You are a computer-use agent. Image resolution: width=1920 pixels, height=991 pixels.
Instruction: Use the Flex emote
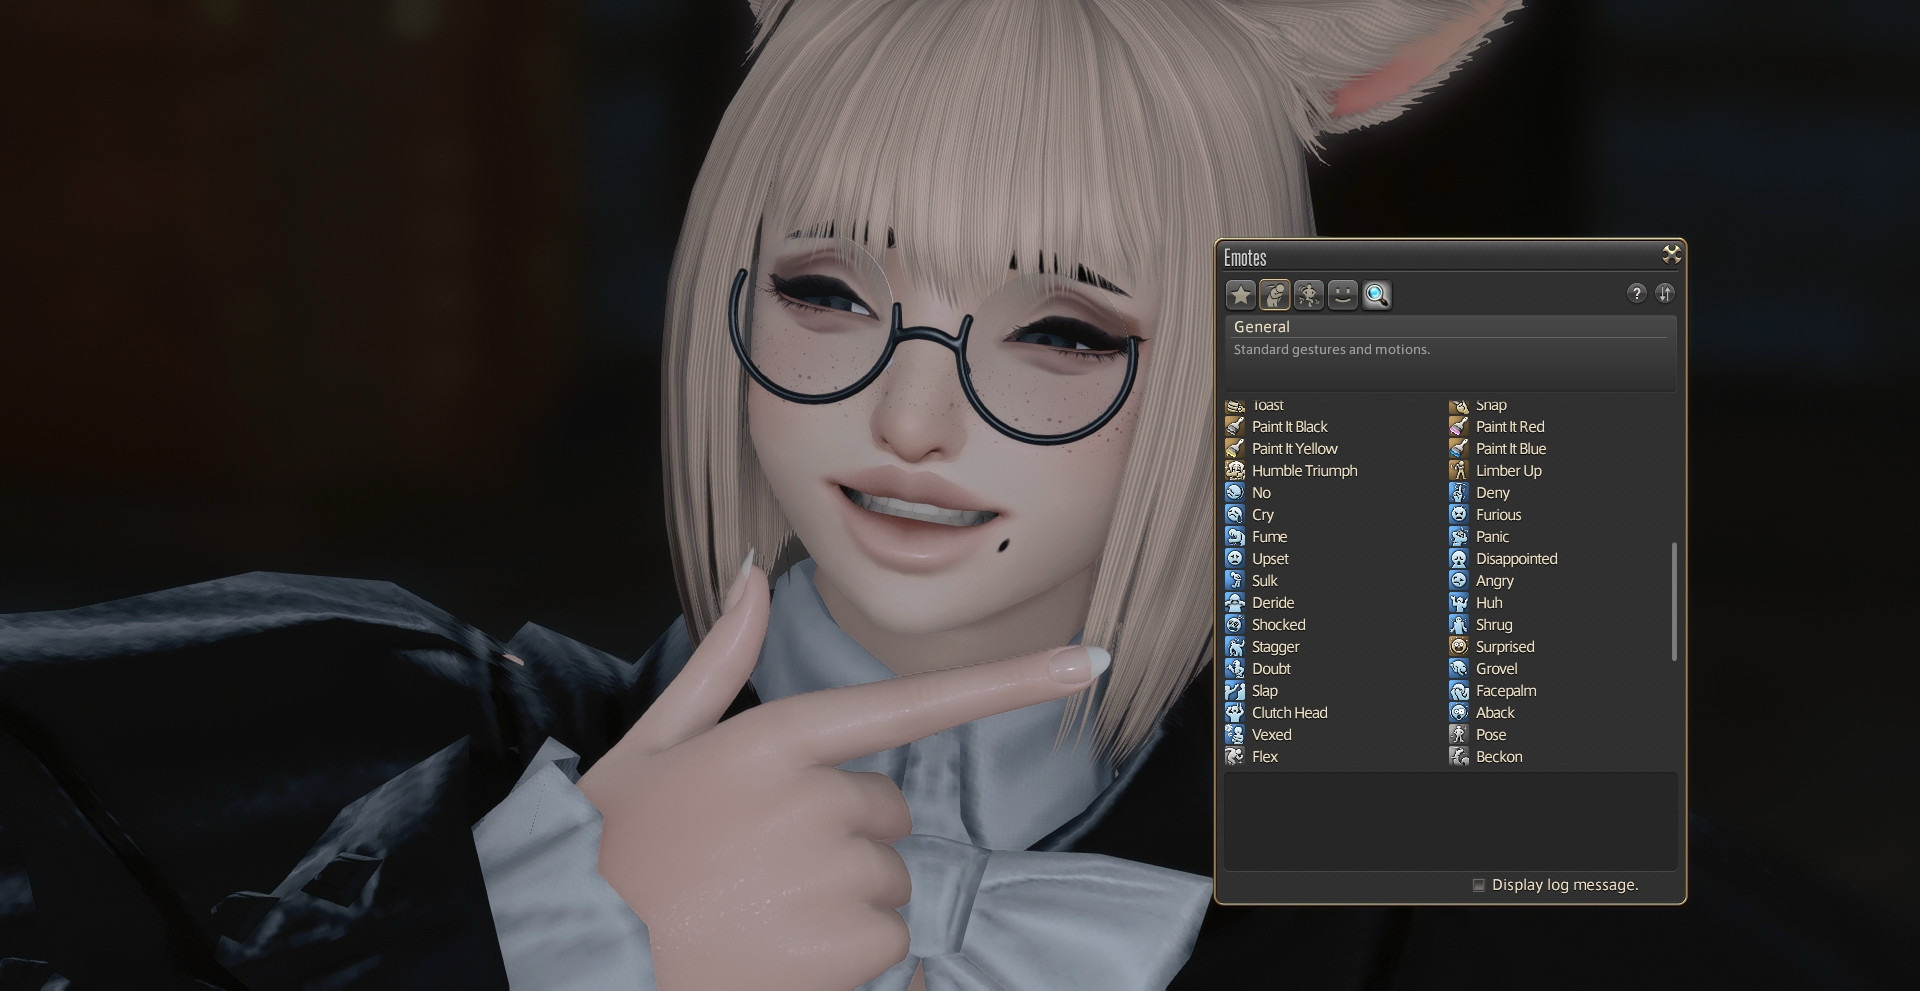(1264, 757)
